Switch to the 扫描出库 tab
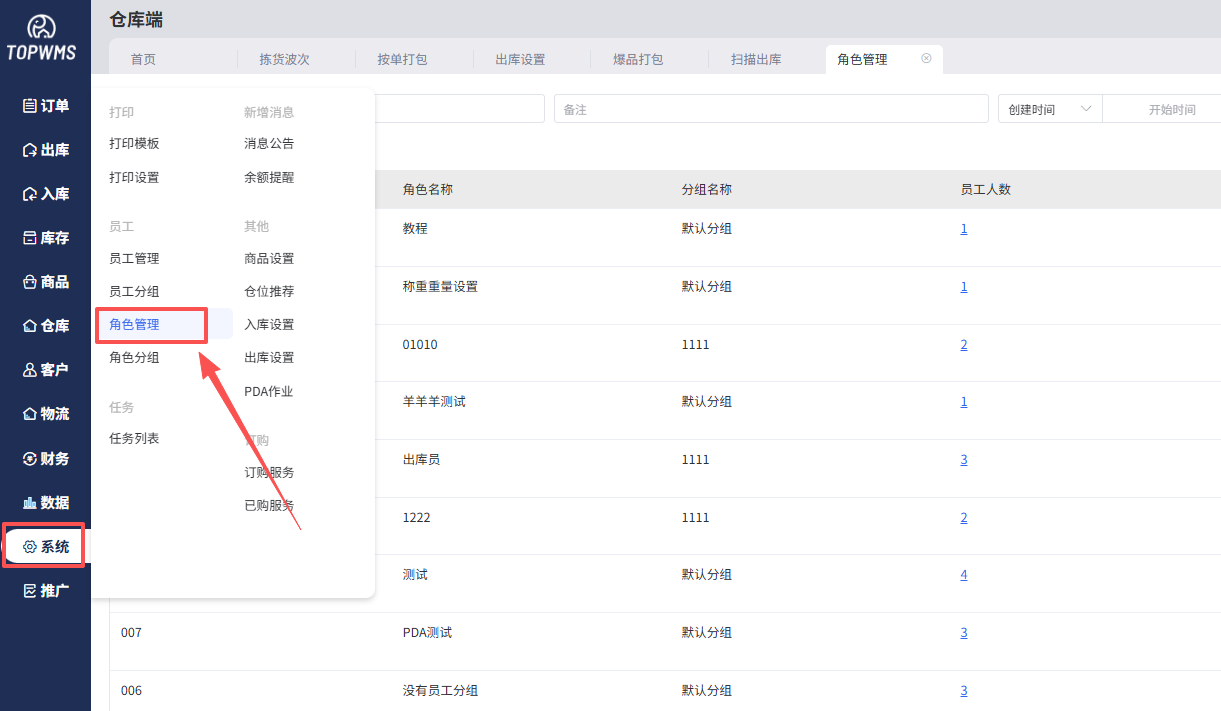 (756, 59)
